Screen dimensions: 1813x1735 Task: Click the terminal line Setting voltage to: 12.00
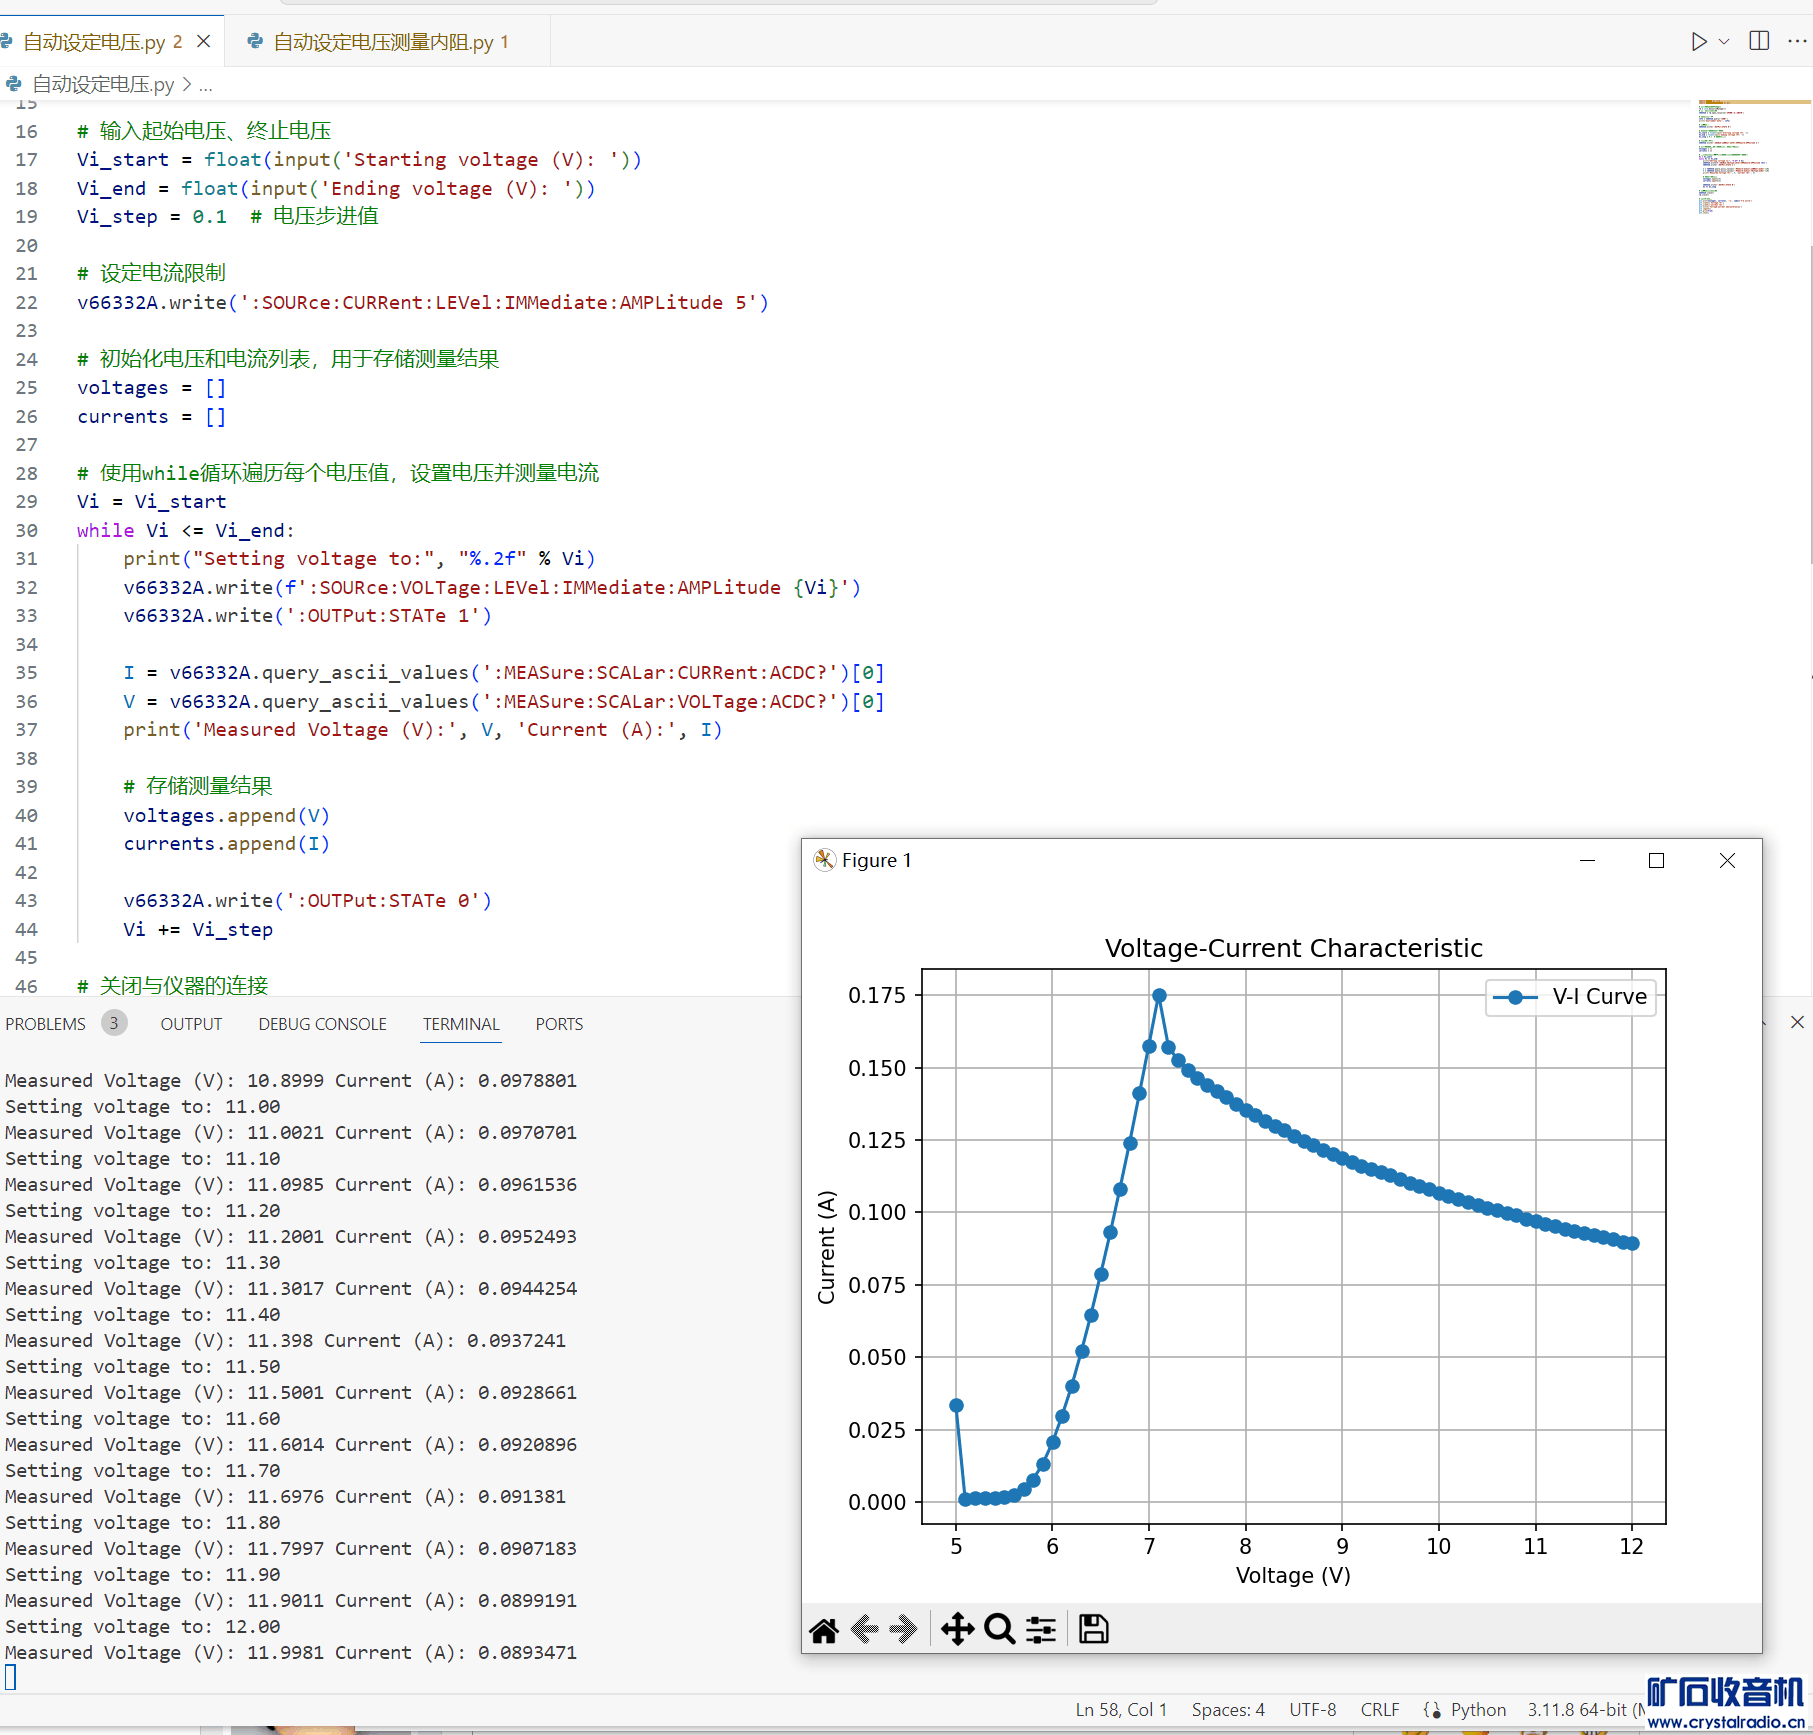pos(143,1626)
